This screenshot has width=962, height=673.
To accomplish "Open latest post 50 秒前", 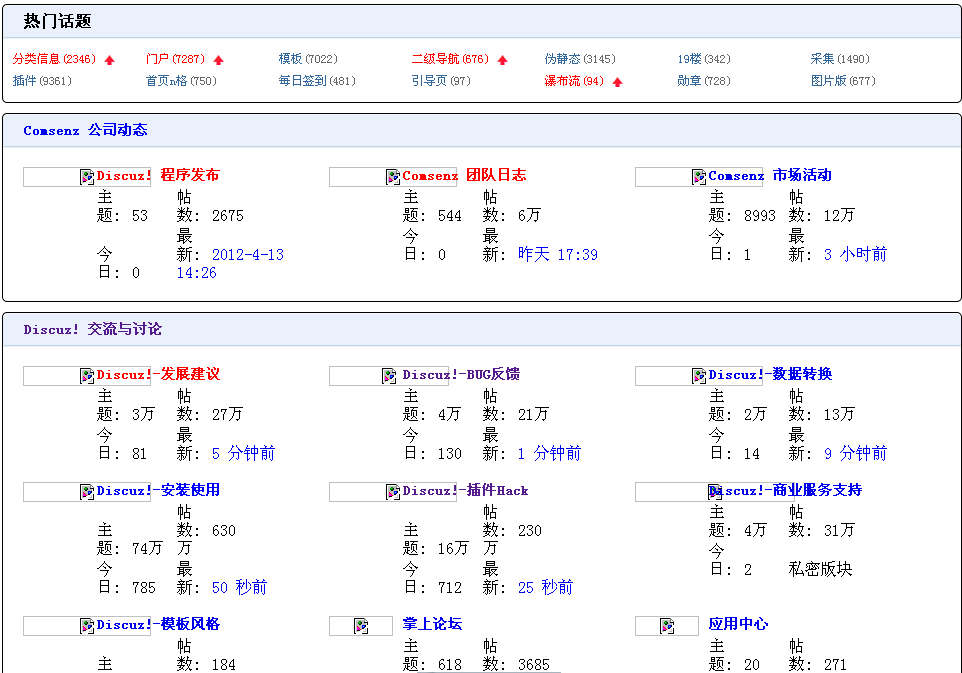I will coord(239,588).
